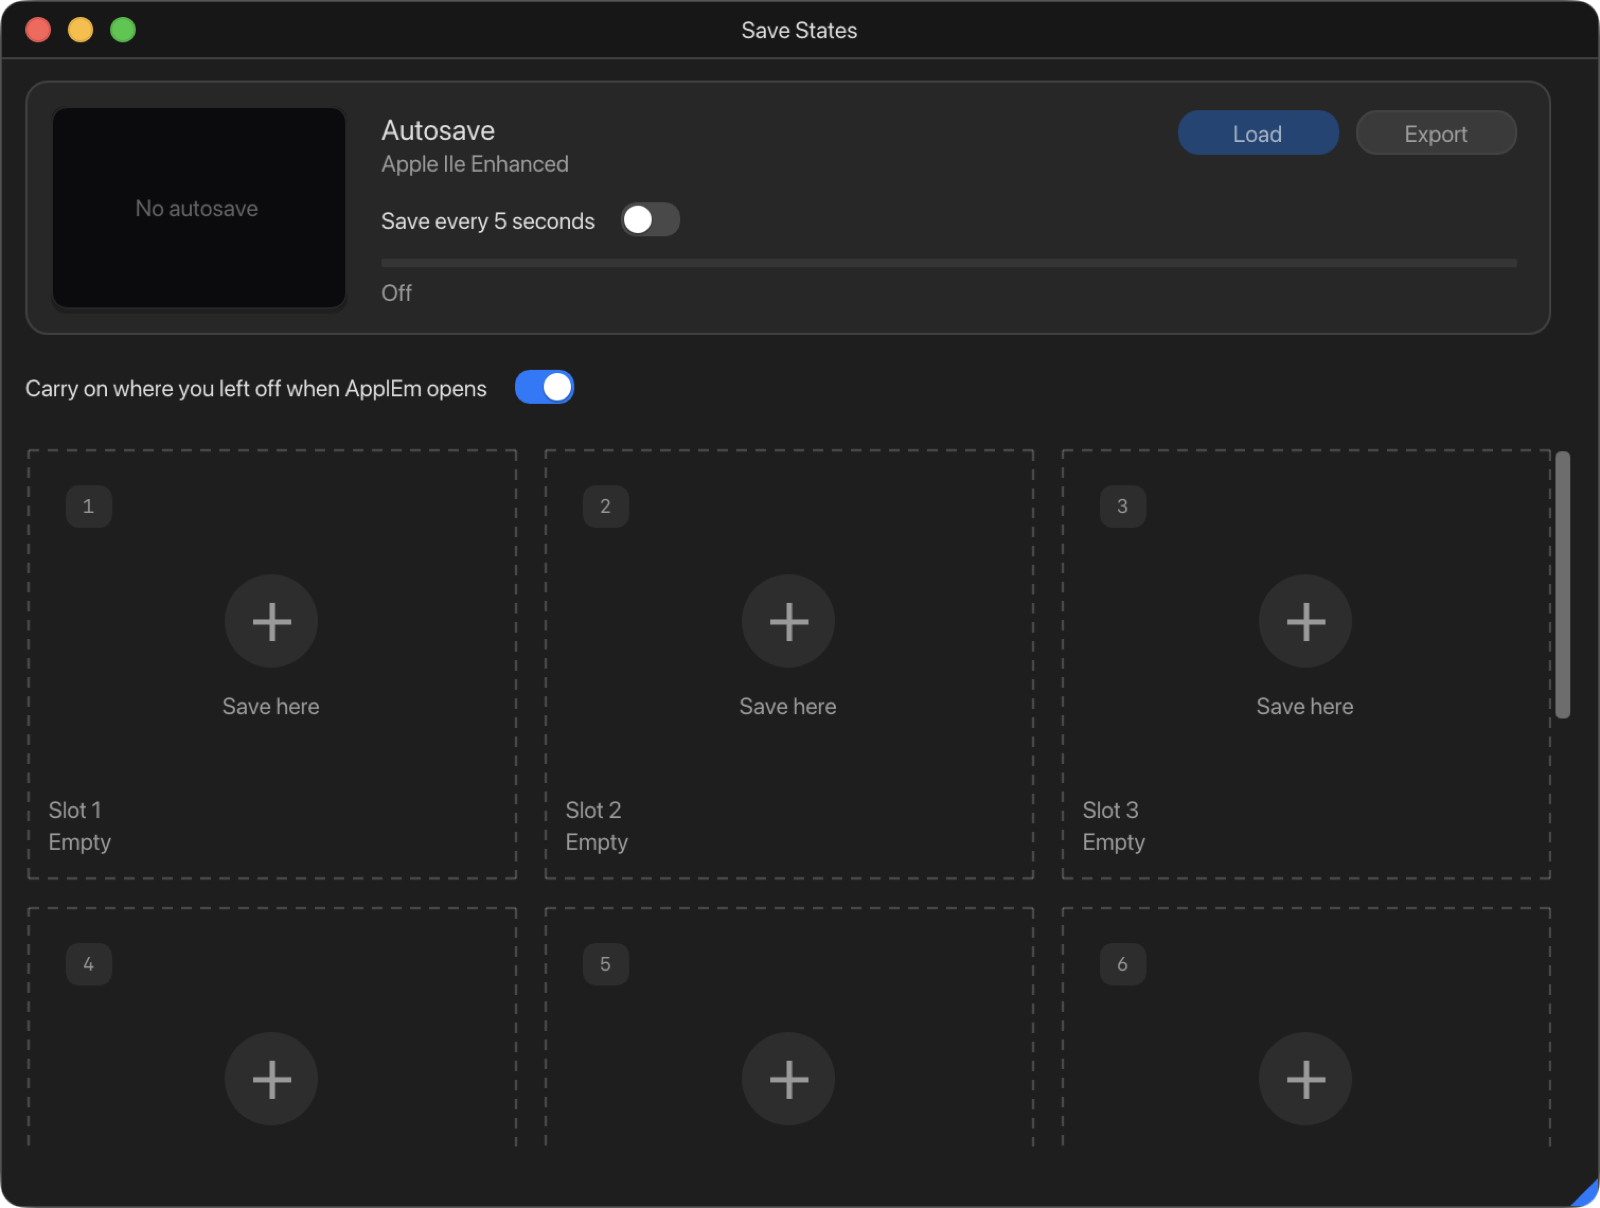Click the plus icon in slot 6
This screenshot has height=1208, width=1600.
(1305, 1079)
